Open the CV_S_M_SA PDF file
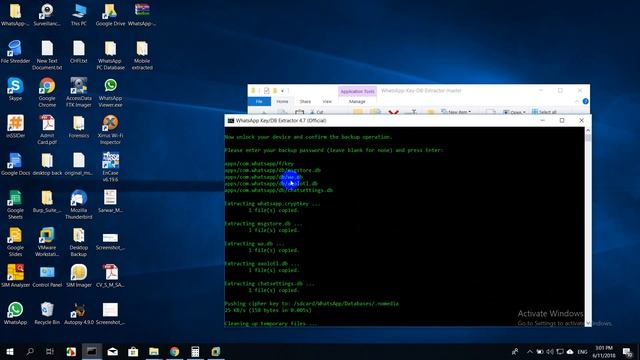The width and height of the screenshot is (640, 360). pos(110,276)
